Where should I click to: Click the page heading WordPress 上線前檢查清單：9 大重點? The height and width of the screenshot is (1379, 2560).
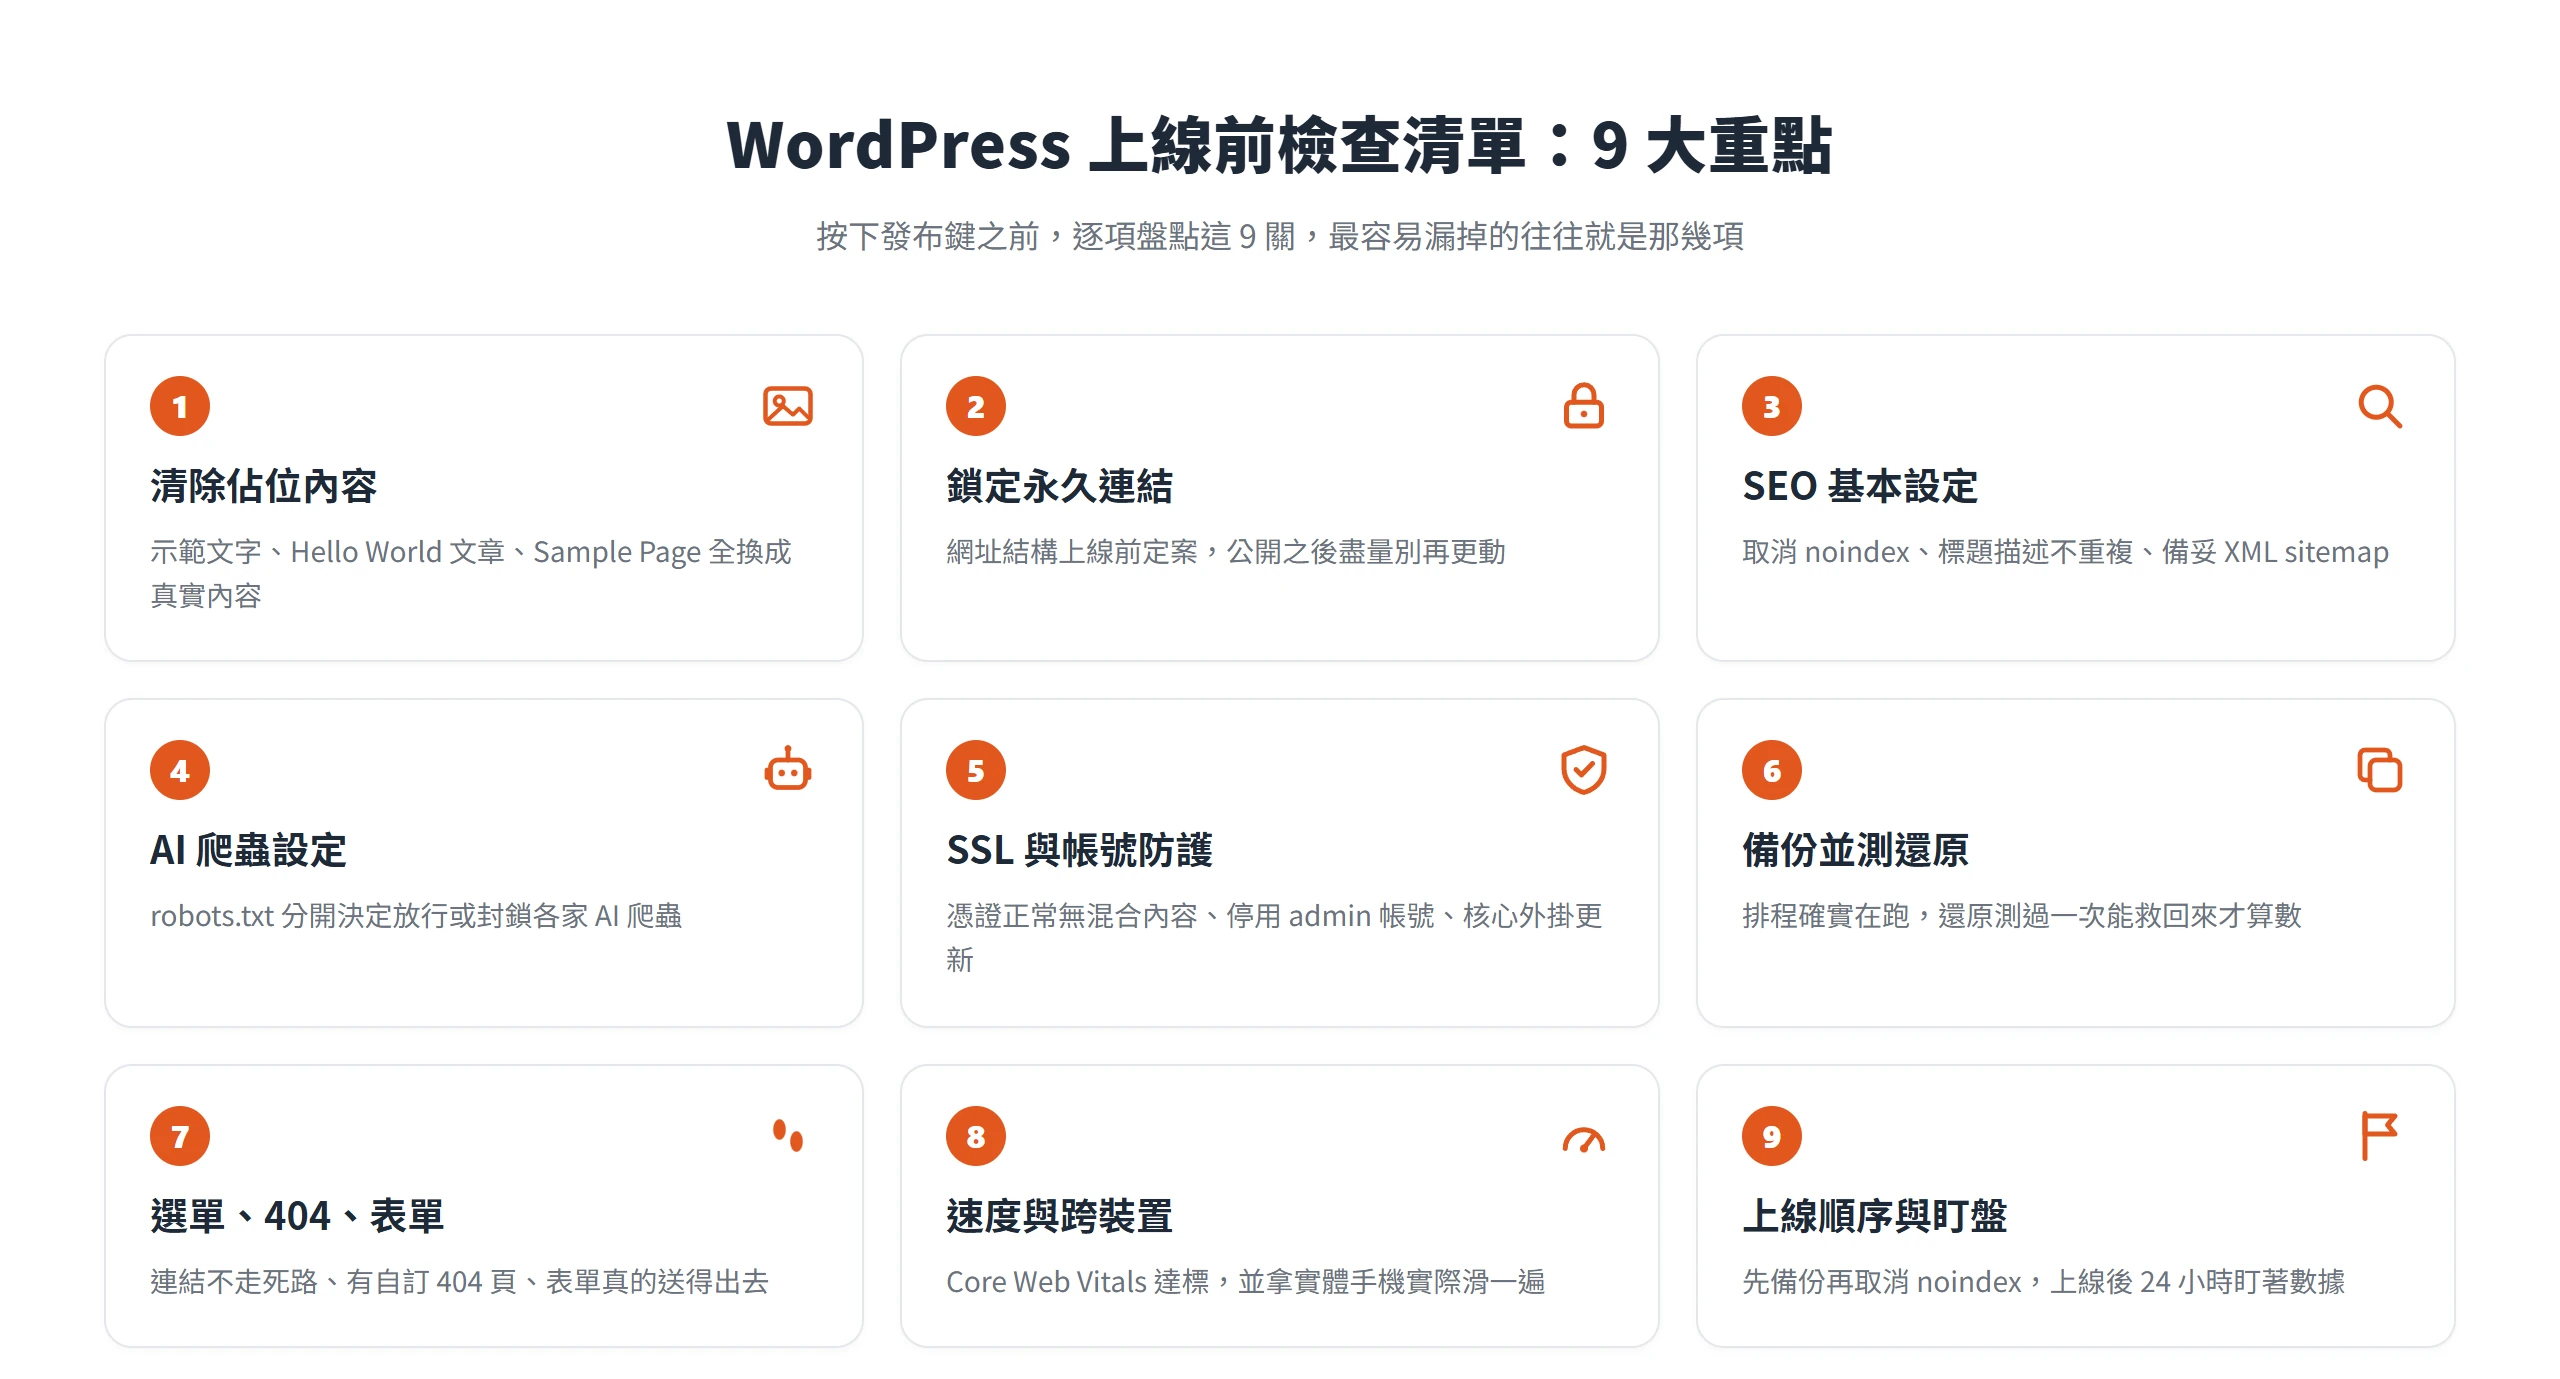(1280, 145)
